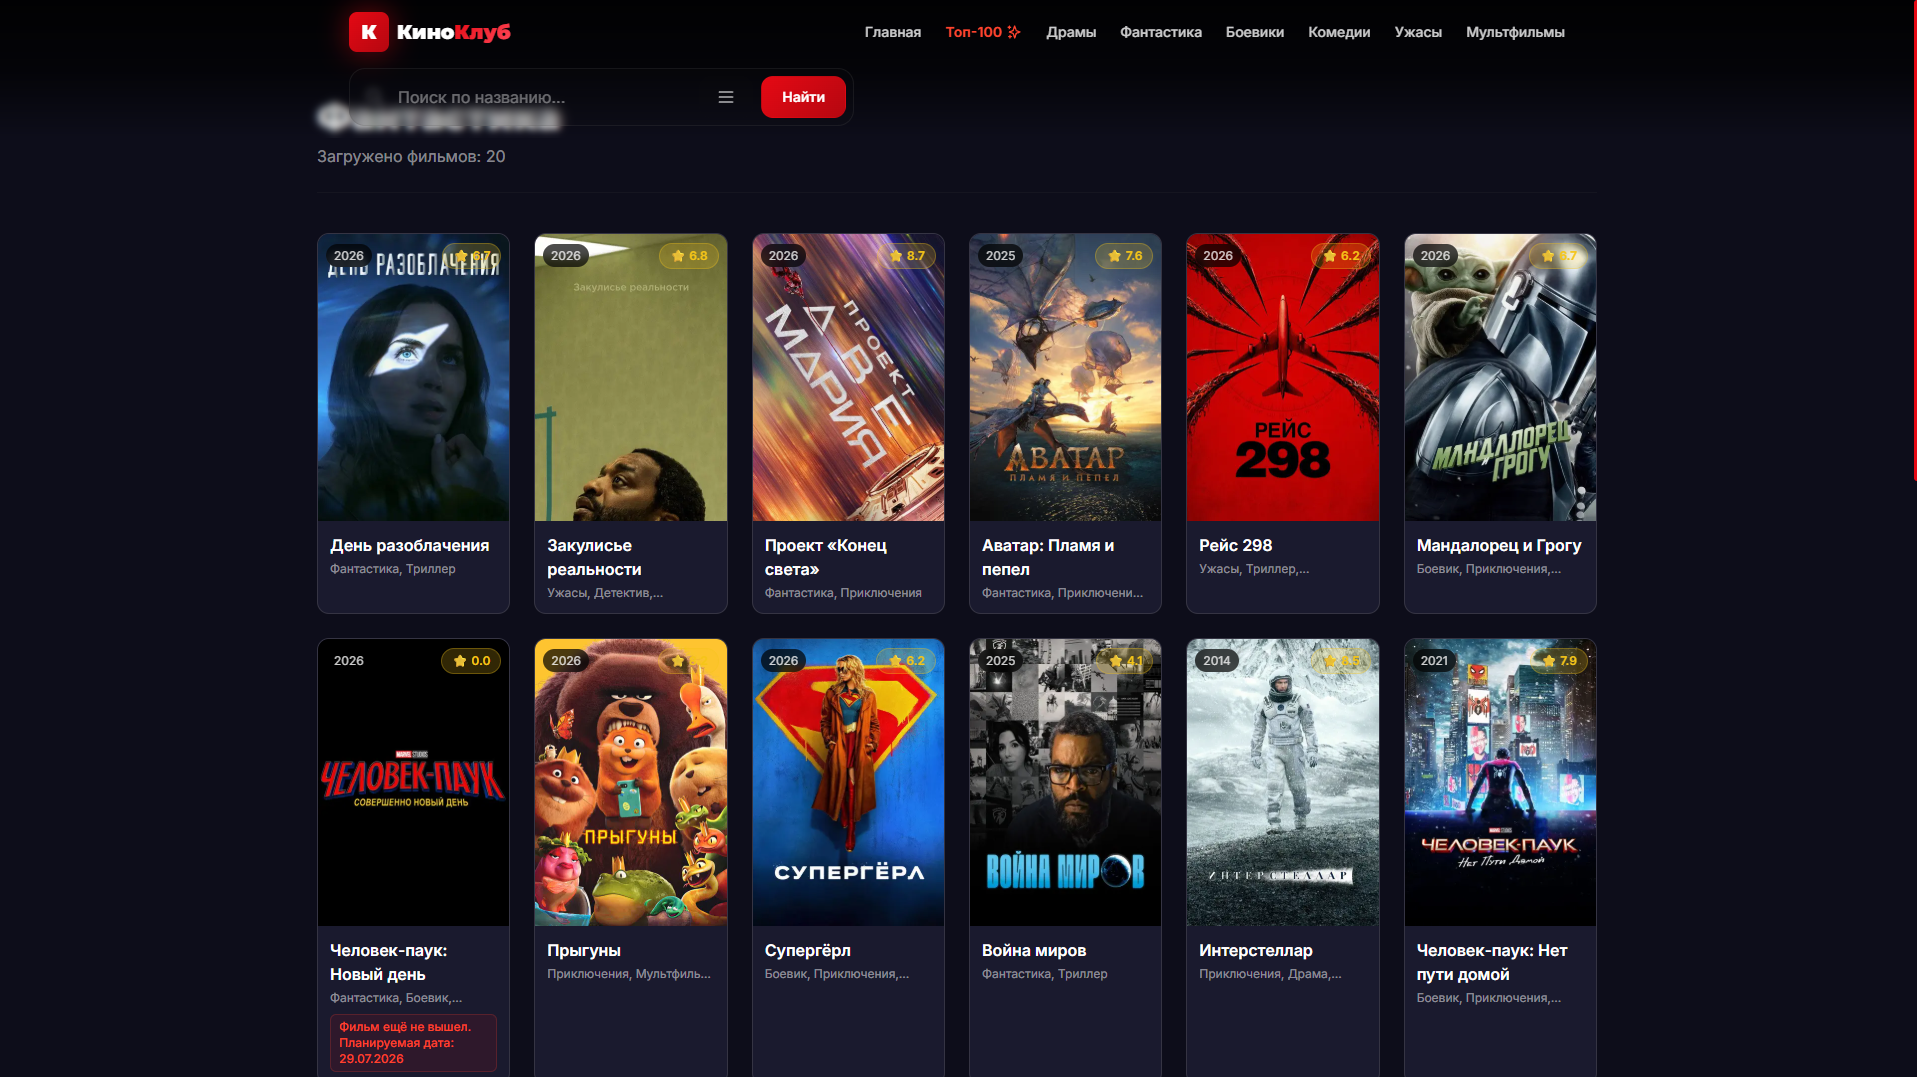Go to the Главная page
1917x1077 pixels.
[893, 32]
